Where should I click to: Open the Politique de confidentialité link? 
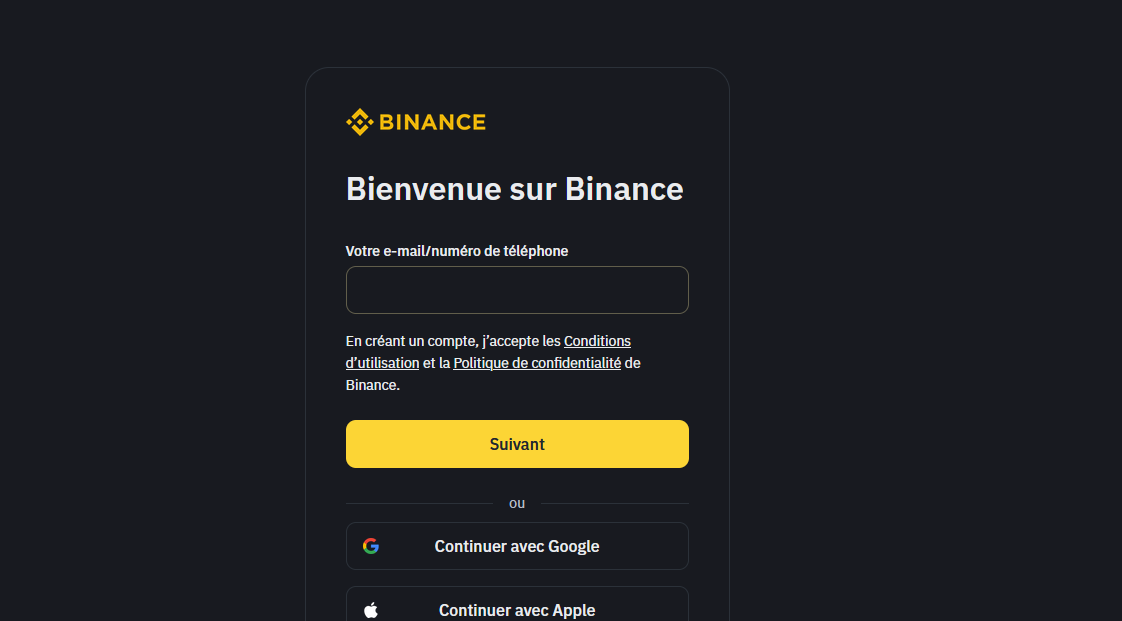click(536, 362)
